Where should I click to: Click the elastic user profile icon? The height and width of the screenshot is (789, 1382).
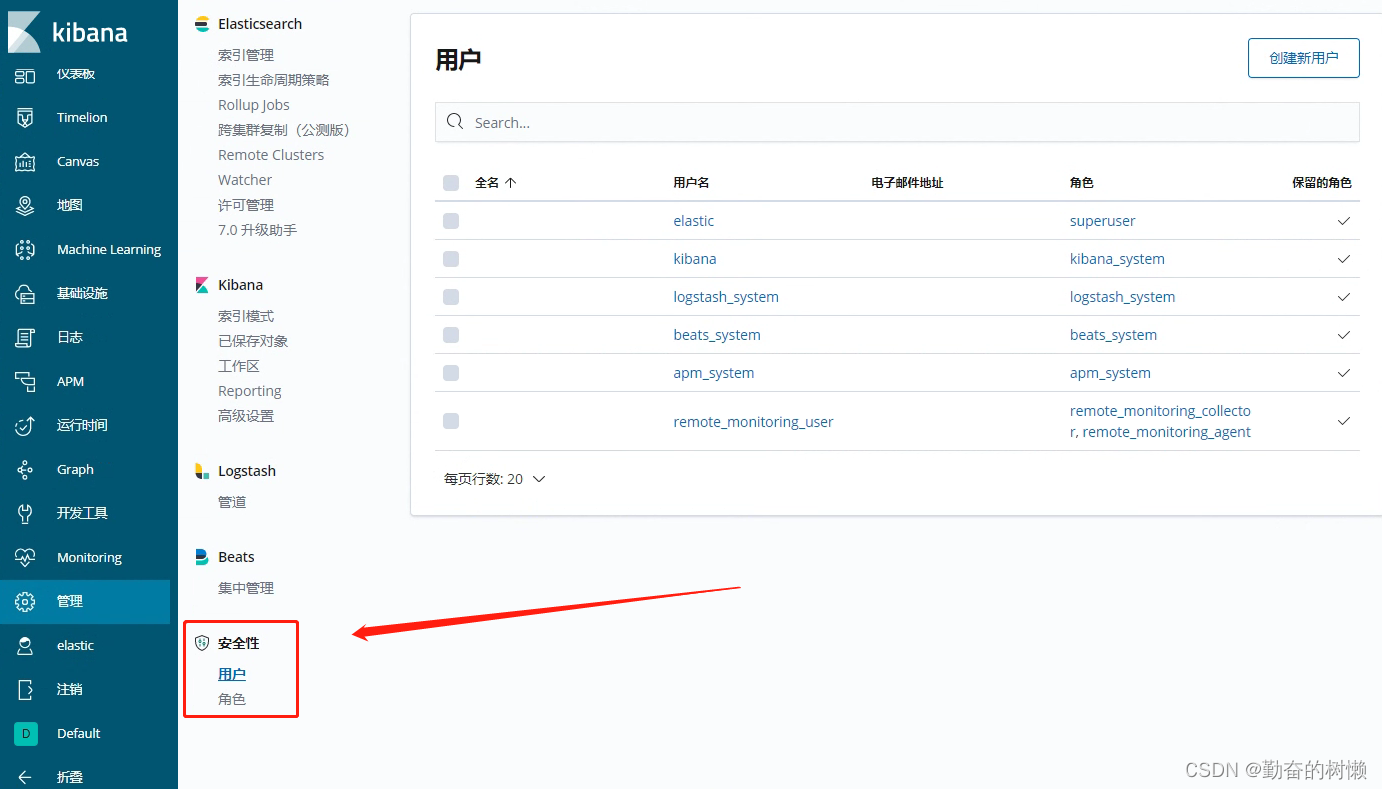tap(25, 646)
